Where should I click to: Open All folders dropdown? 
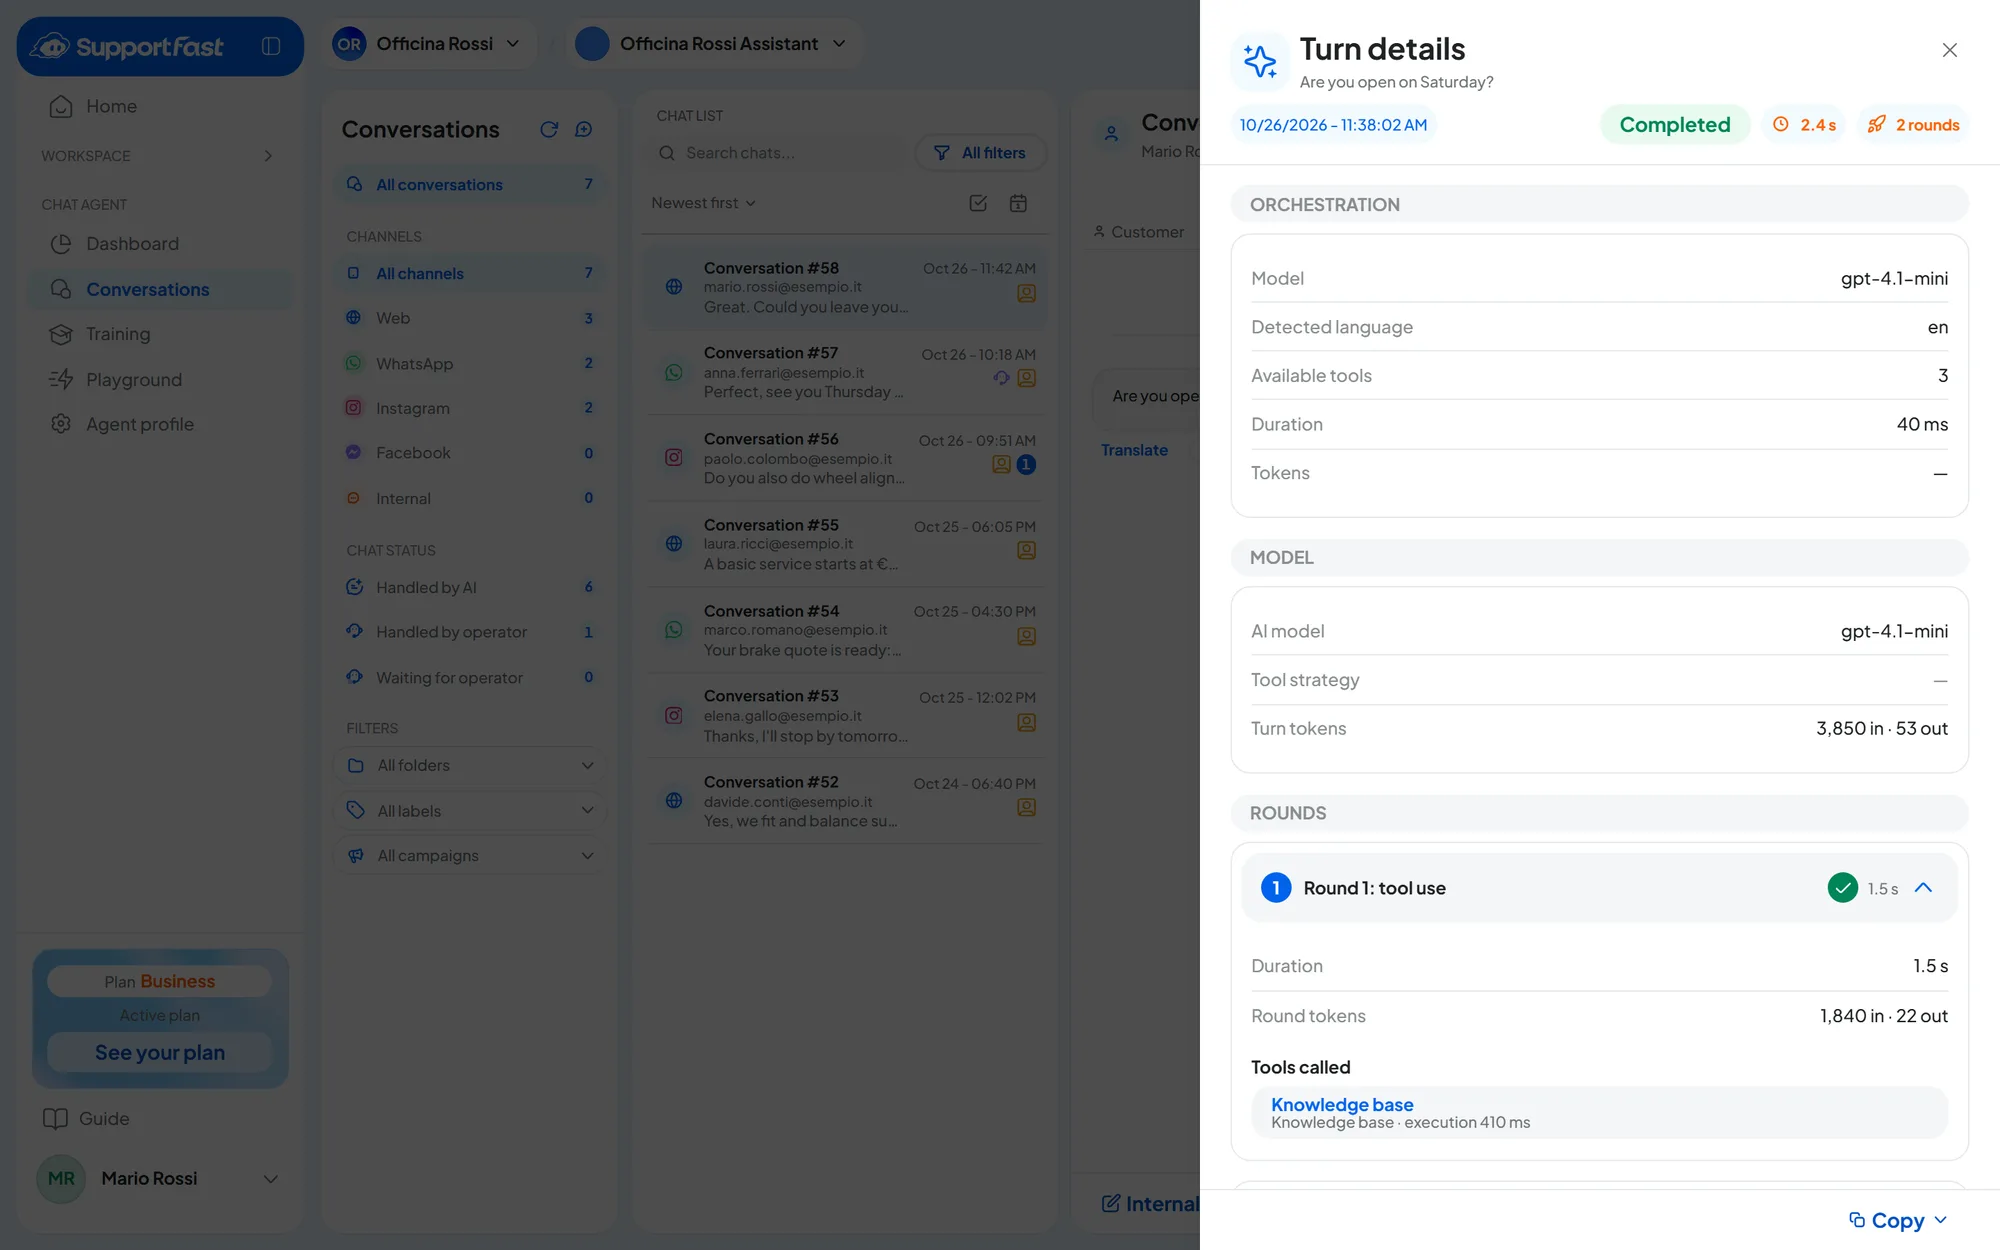coord(470,765)
